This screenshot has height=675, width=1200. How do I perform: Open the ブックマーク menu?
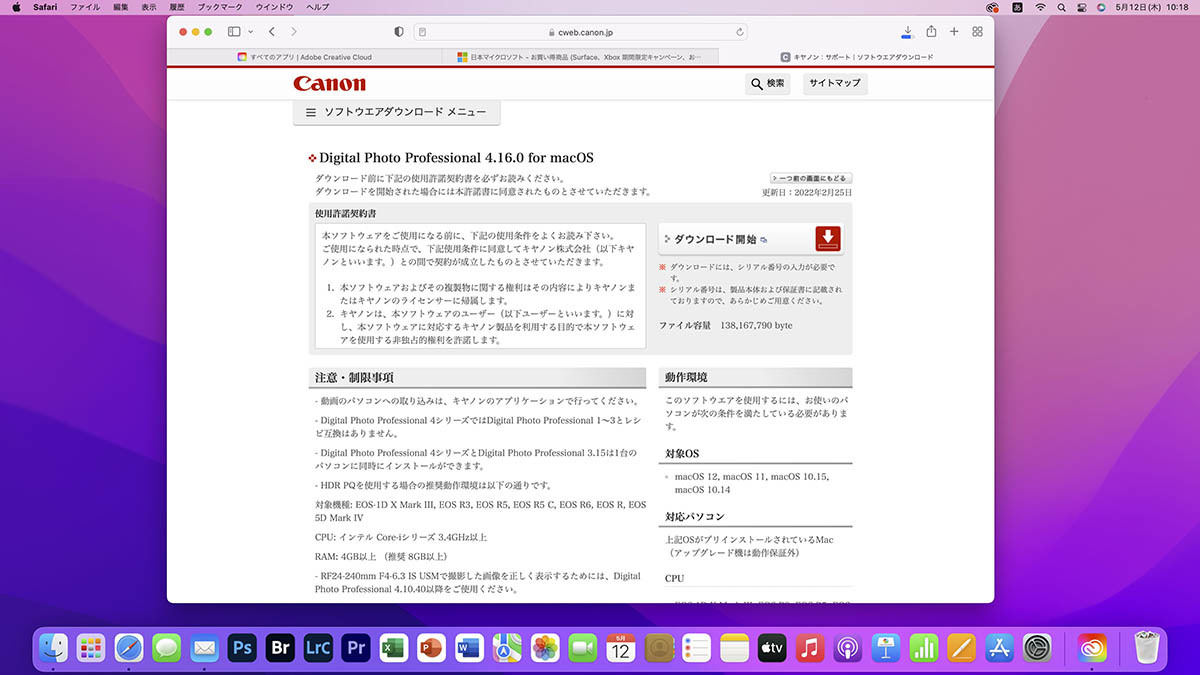pyautogui.click(x=220, y=7)
